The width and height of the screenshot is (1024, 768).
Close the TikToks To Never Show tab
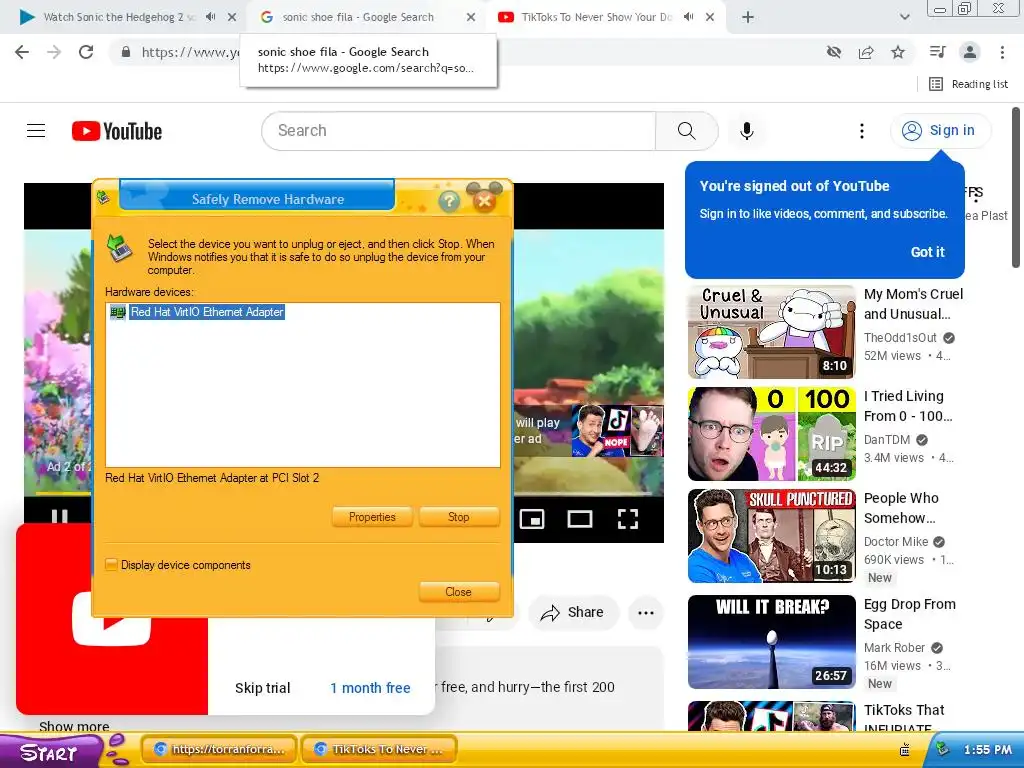tap(710, 18)
